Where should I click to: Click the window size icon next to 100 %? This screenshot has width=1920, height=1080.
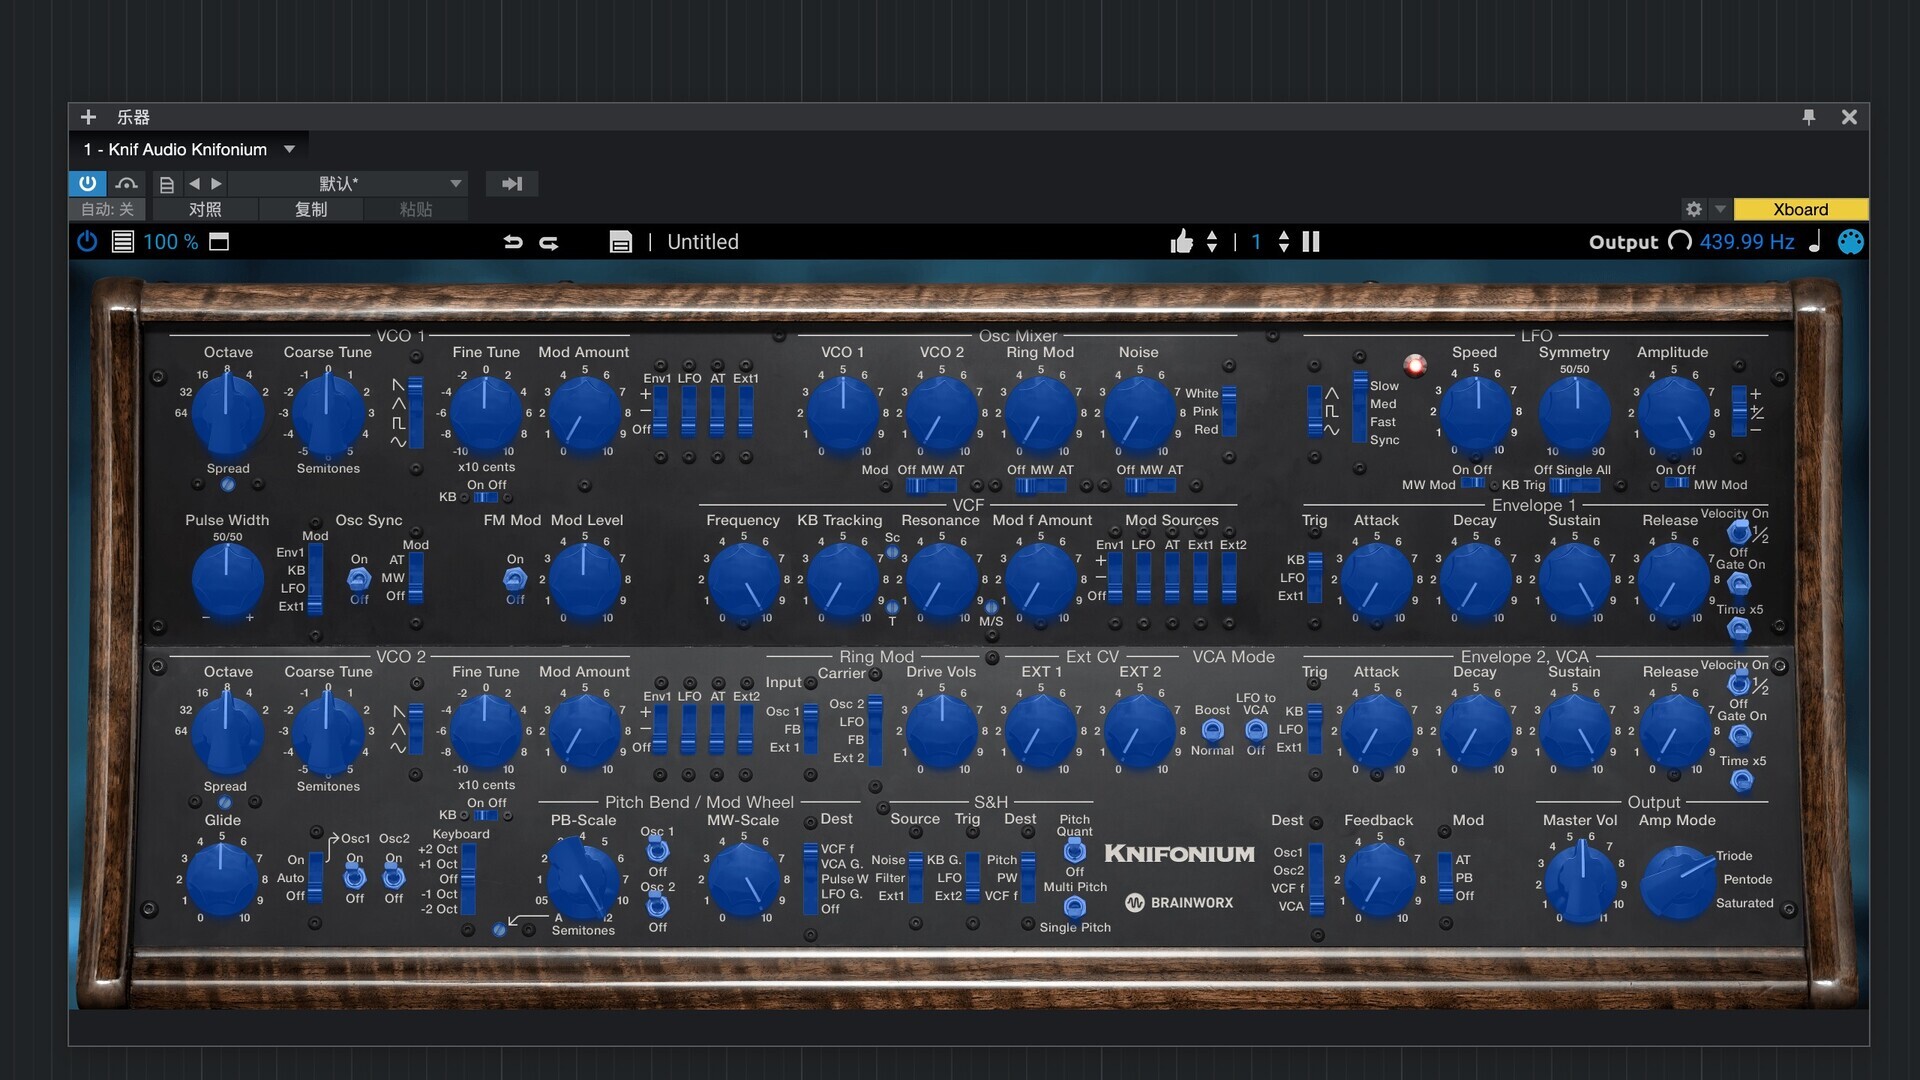(219, 242)
